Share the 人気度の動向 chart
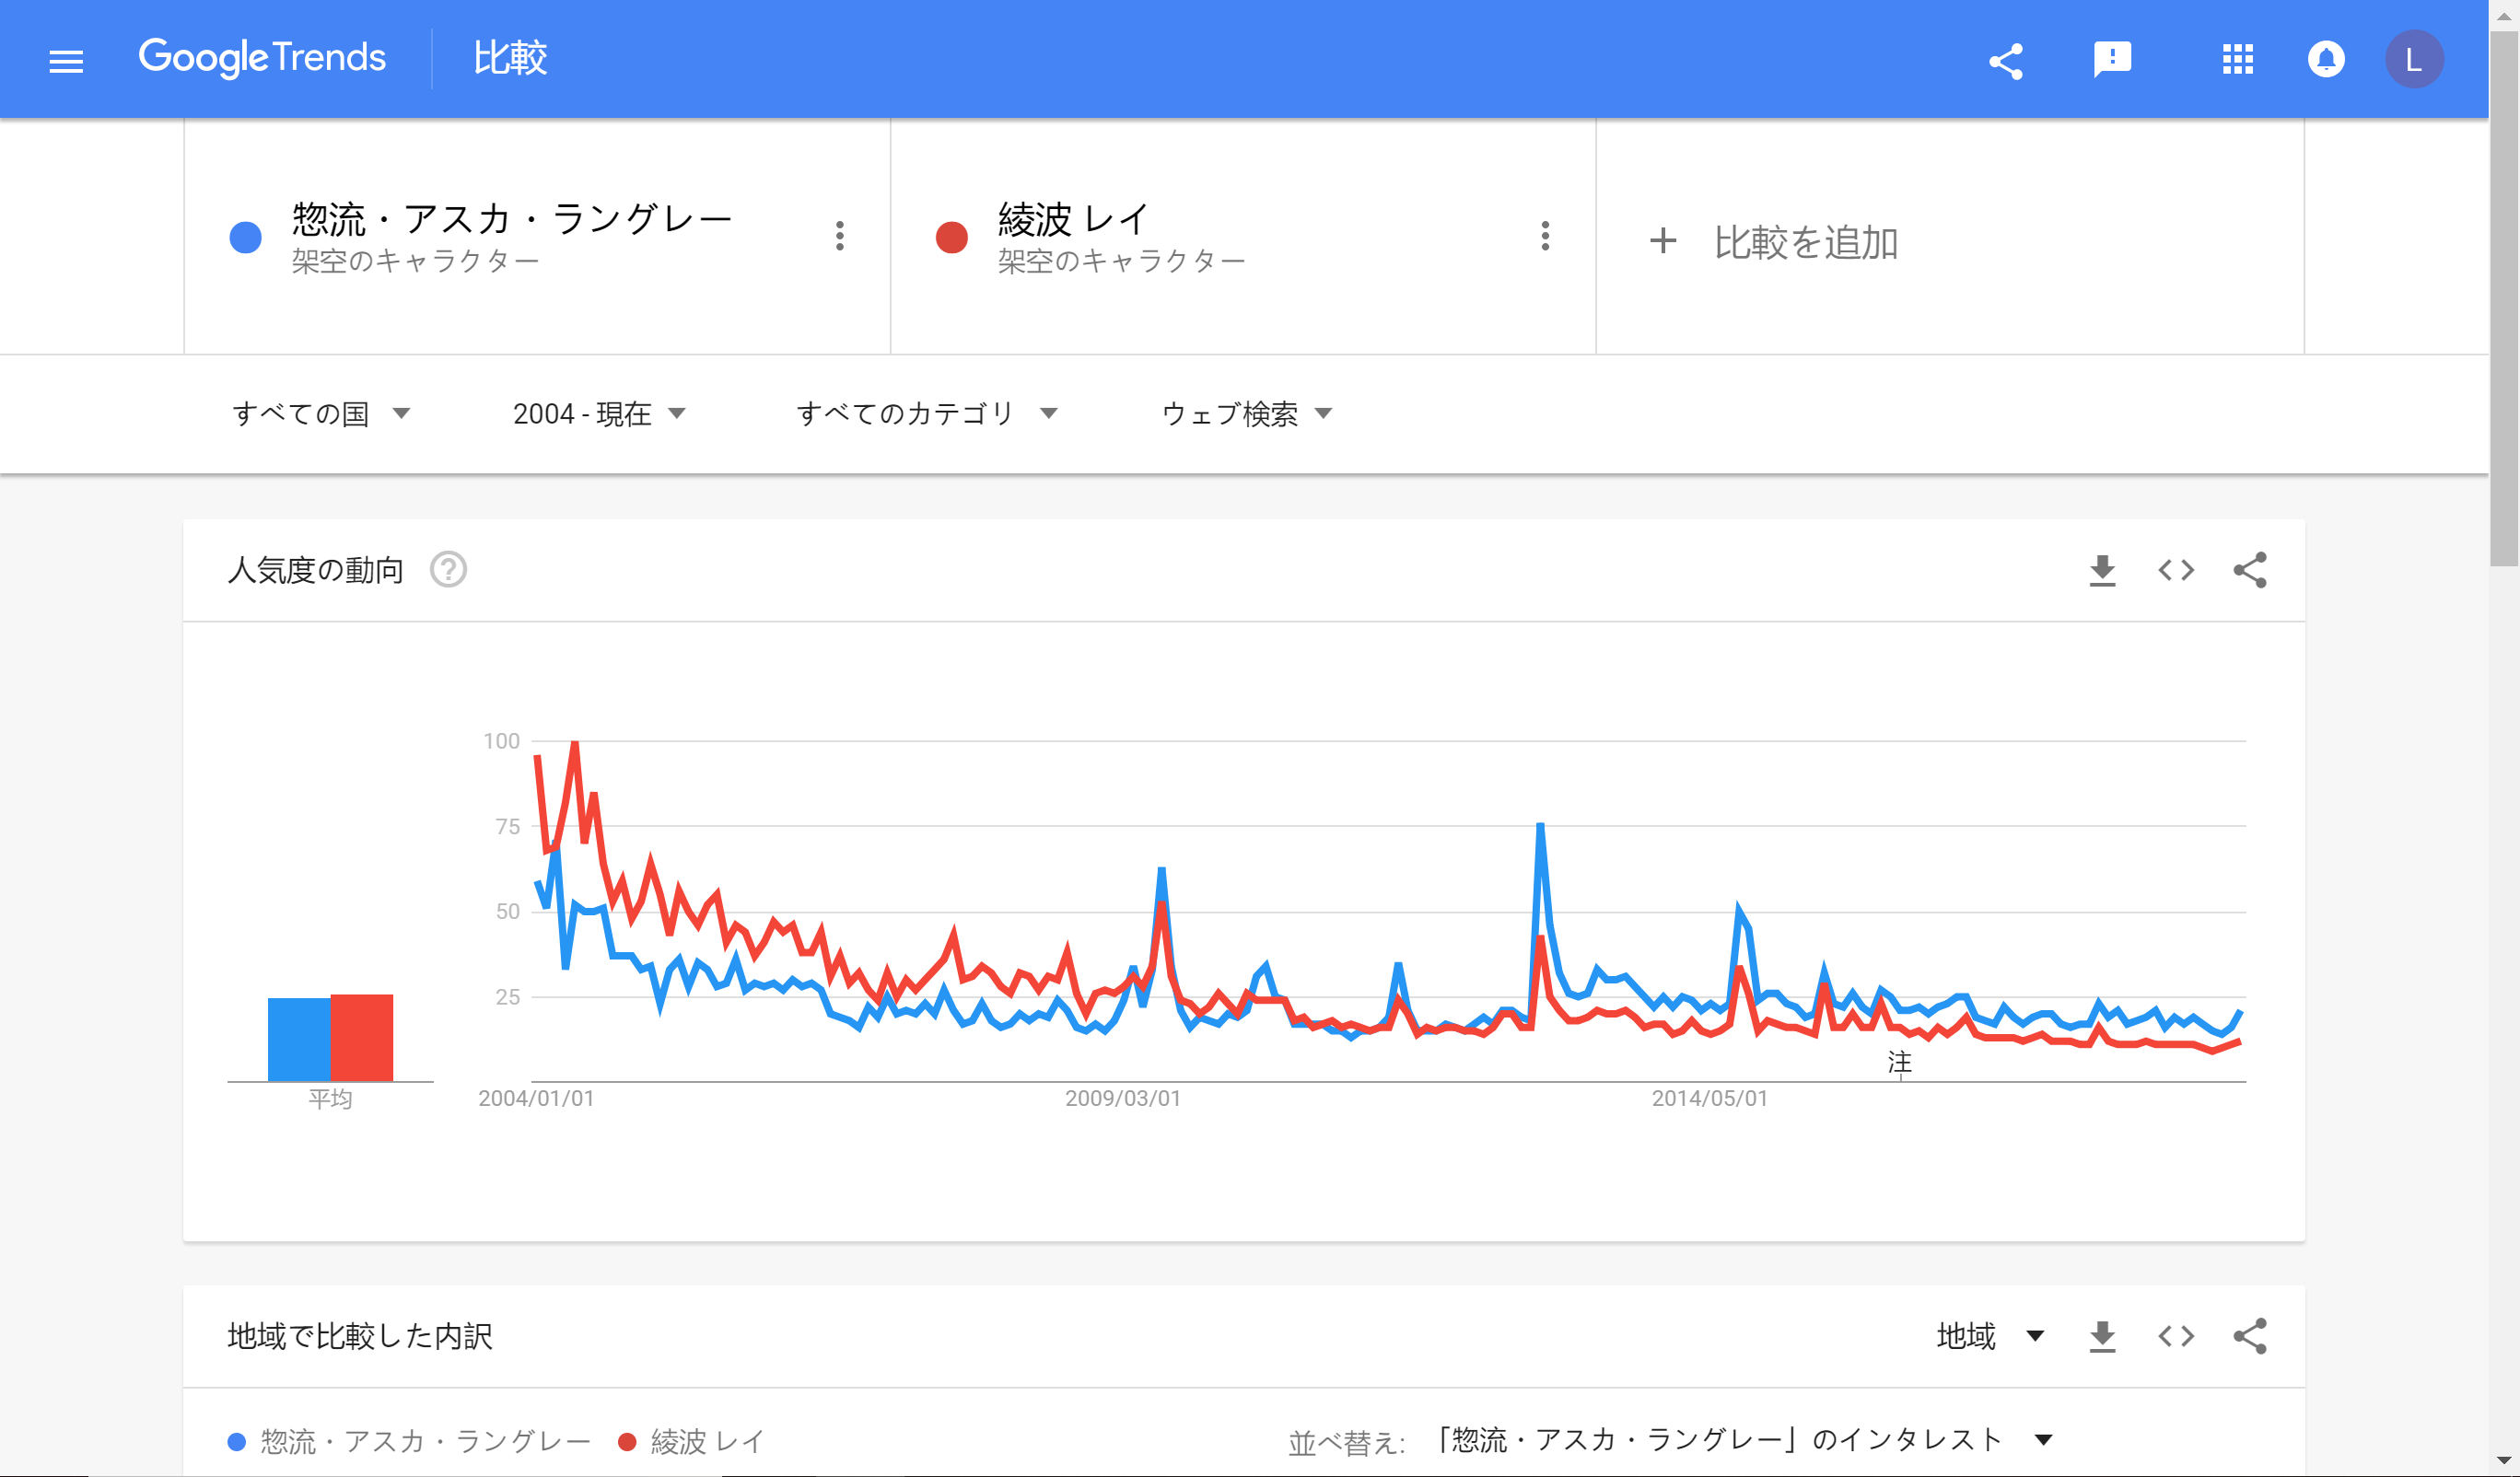 (x=2250, y=570)
